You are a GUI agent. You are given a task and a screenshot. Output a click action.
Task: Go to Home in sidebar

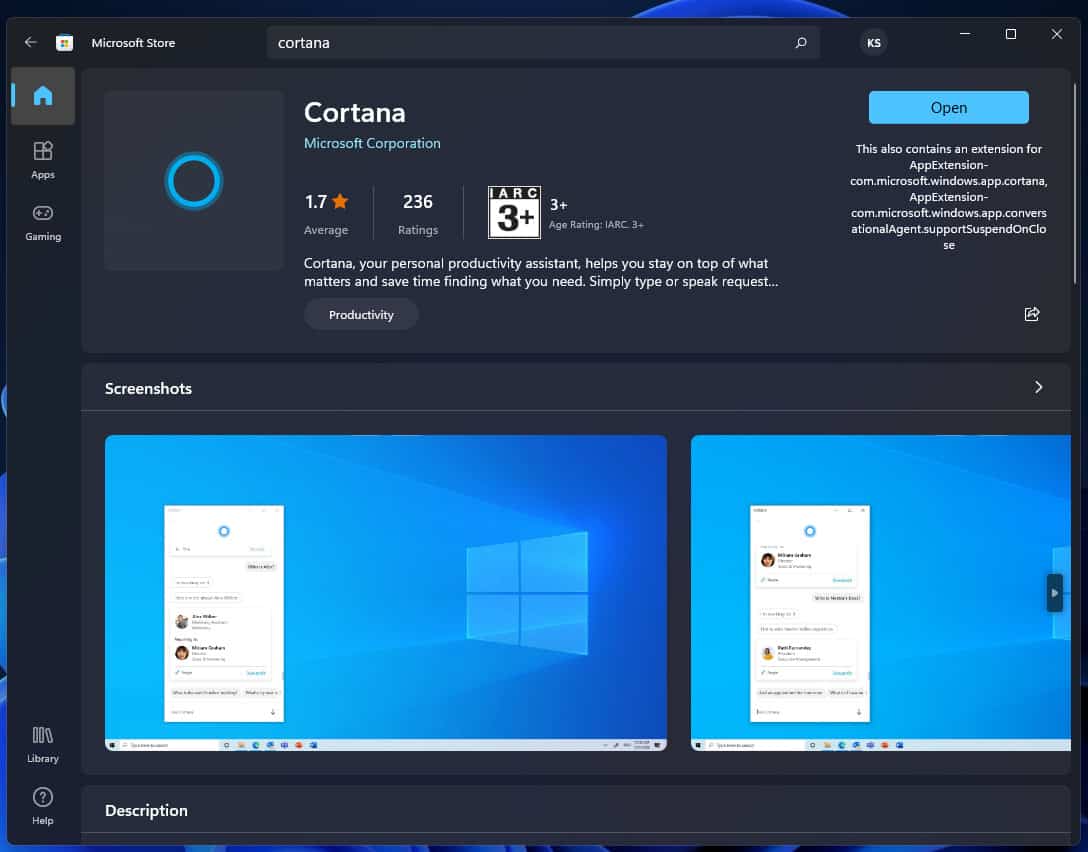point(43,96)
